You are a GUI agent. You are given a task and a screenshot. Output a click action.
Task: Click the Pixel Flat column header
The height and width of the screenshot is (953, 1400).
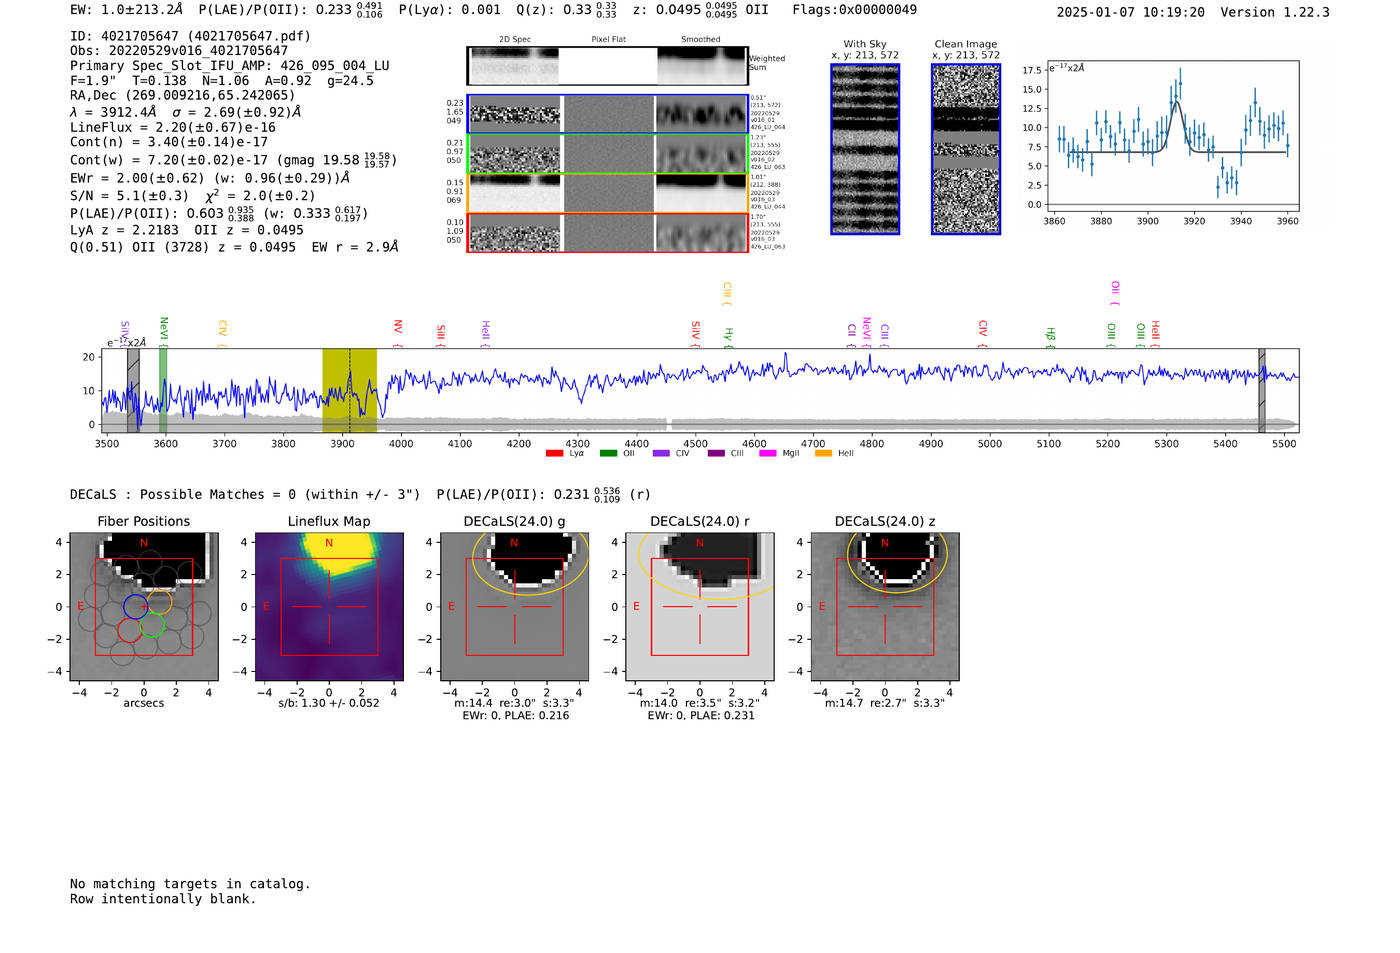[608, 39]
